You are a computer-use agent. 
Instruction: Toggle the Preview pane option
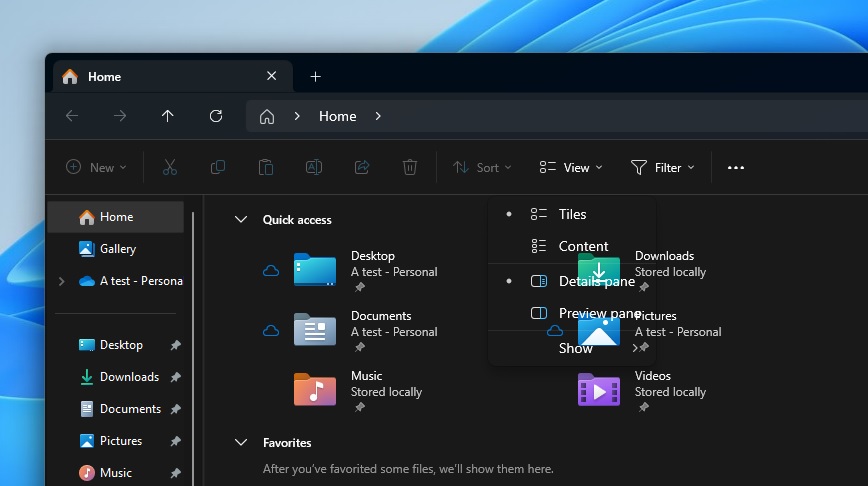tap(572, 313)
